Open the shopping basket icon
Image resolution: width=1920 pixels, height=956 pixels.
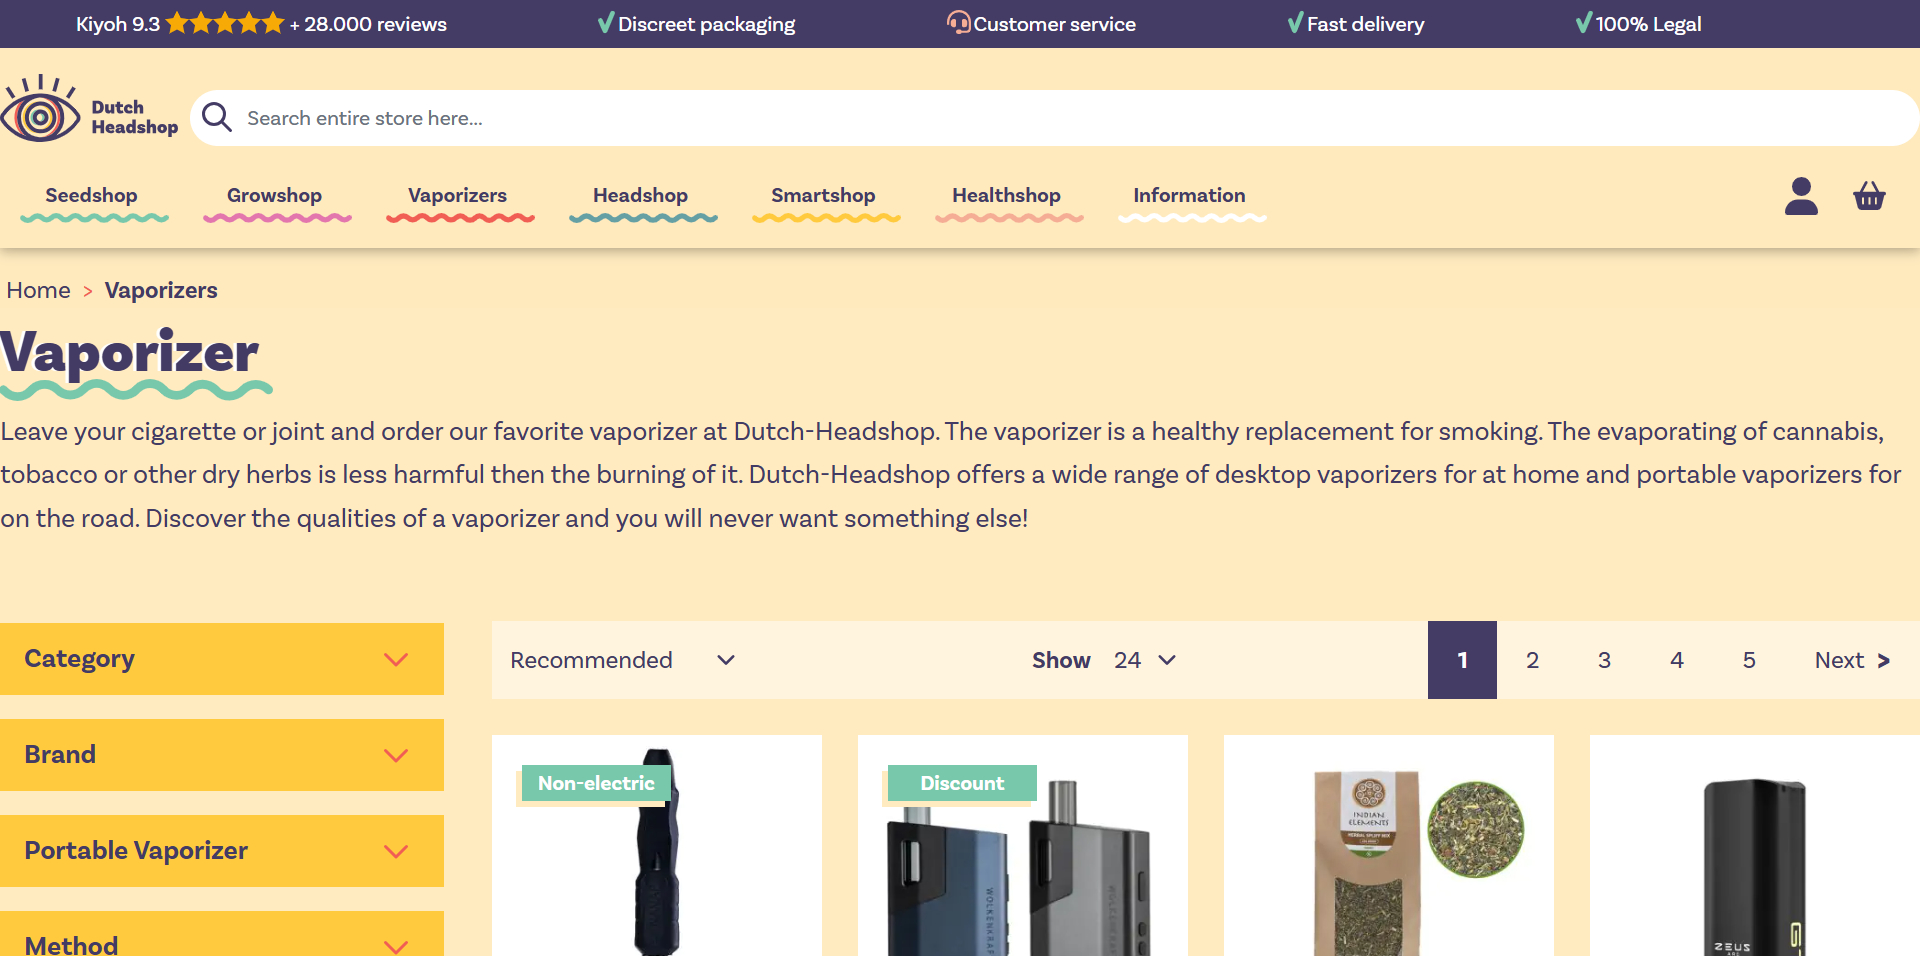pos(1869,196)
